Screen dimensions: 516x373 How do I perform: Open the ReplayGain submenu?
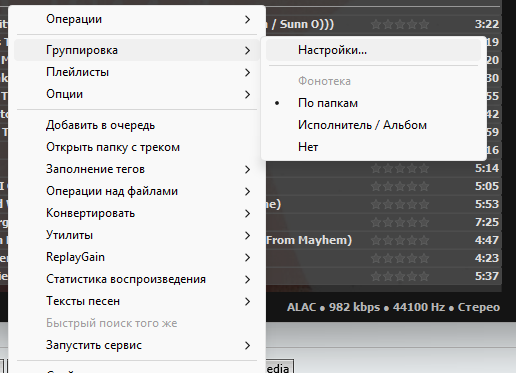point(137,257)
